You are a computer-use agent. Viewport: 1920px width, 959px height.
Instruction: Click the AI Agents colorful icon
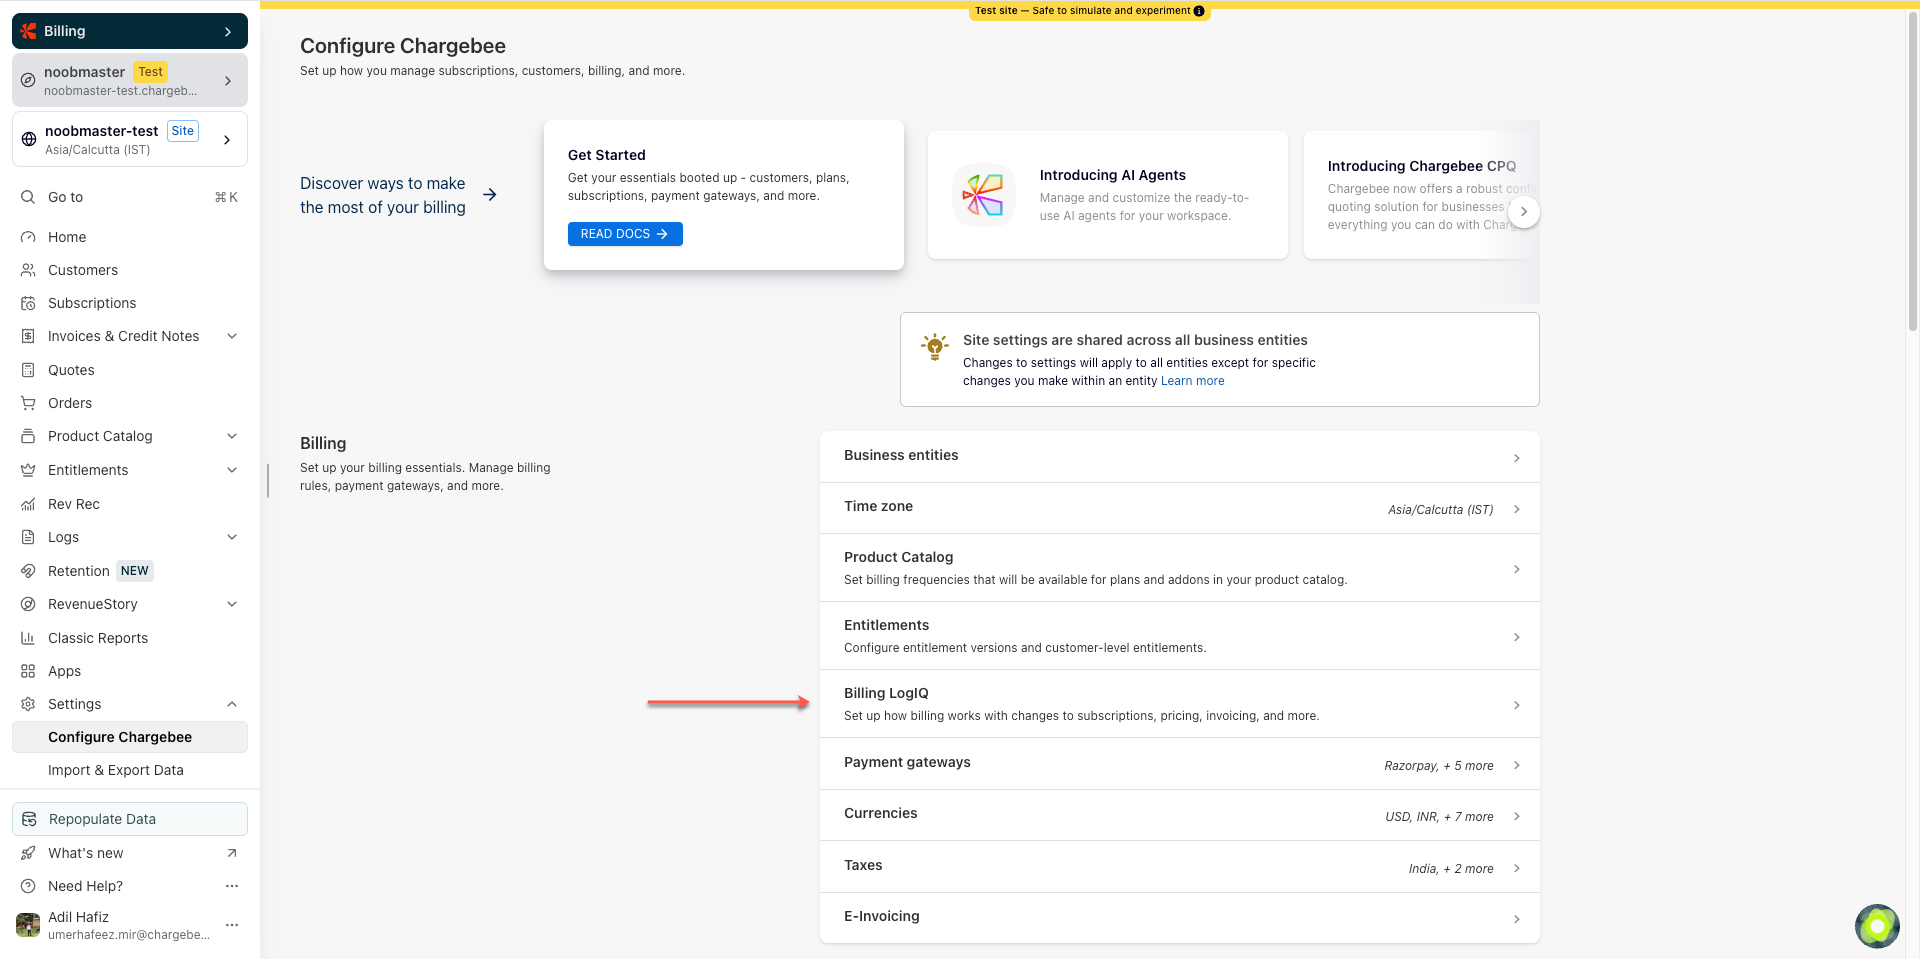pyautogui.click(x=983, y=195)
